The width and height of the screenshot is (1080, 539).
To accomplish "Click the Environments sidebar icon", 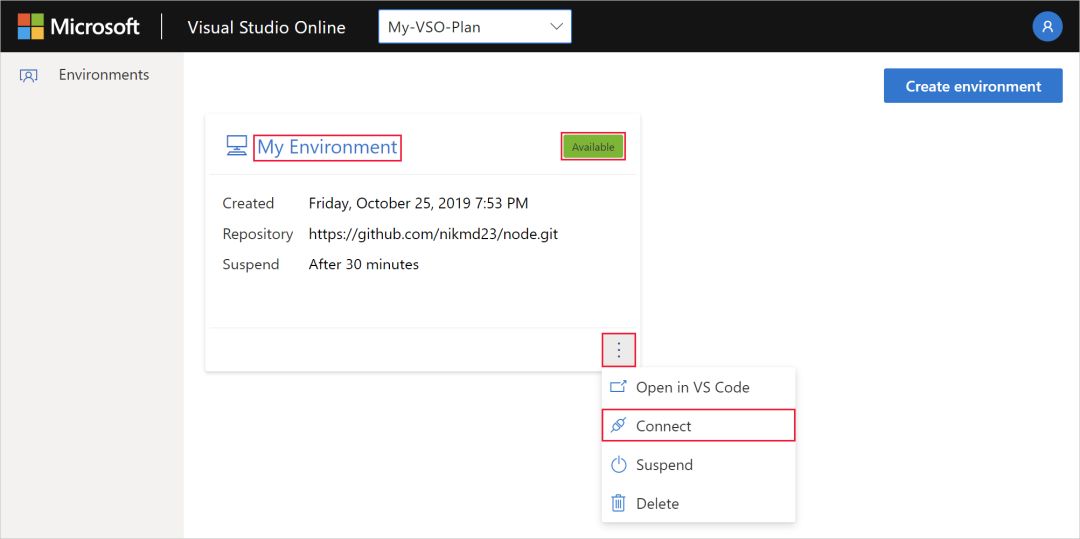I will (28, 75).
